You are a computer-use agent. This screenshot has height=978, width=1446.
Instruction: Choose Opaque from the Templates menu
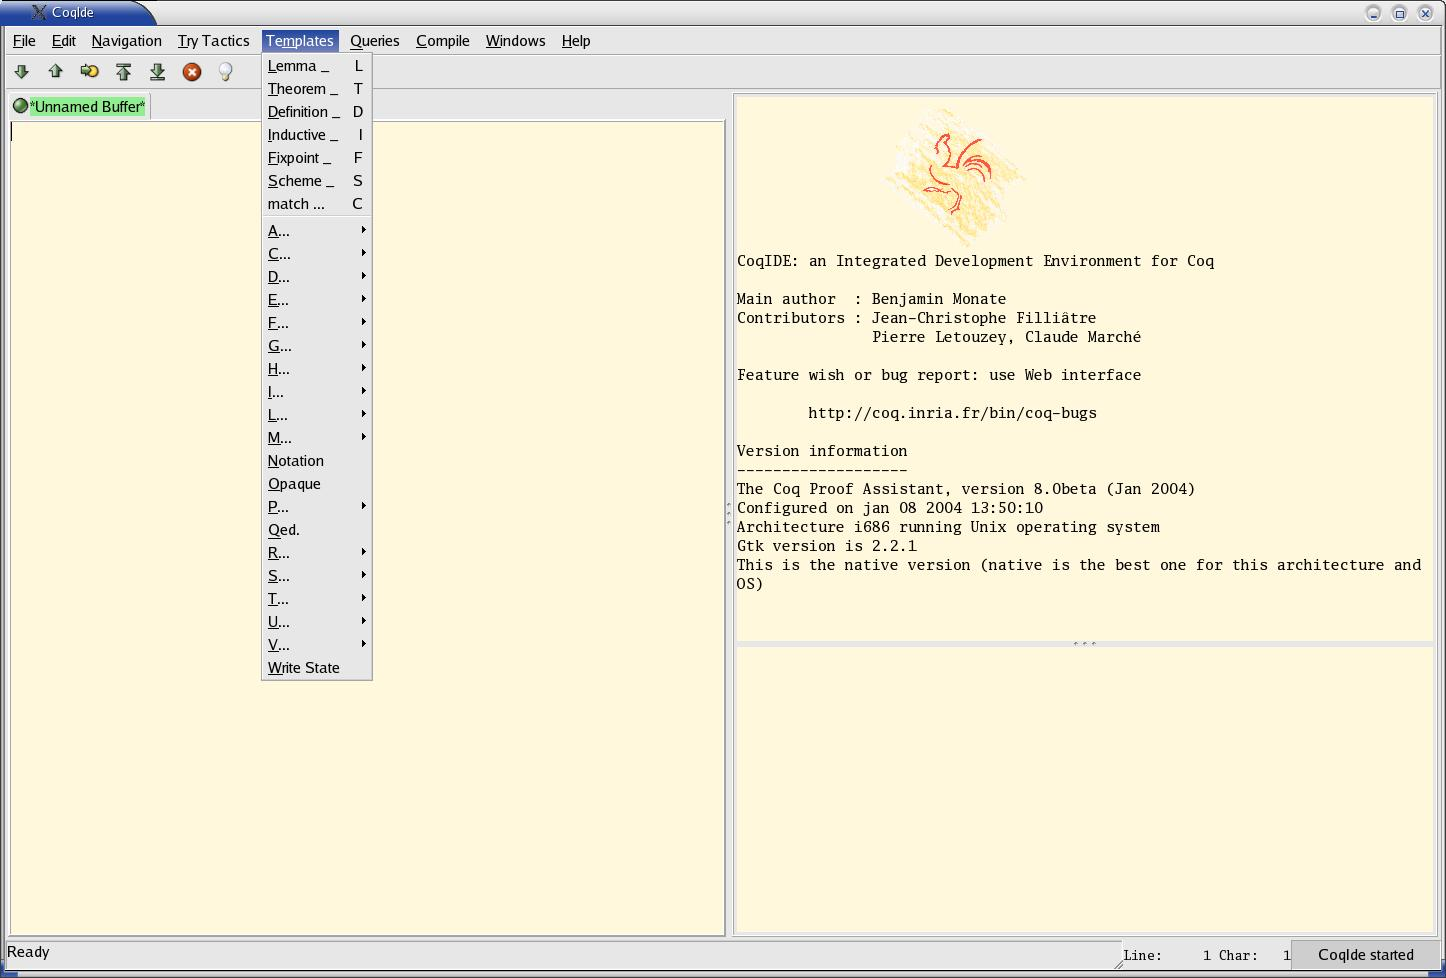316,484
